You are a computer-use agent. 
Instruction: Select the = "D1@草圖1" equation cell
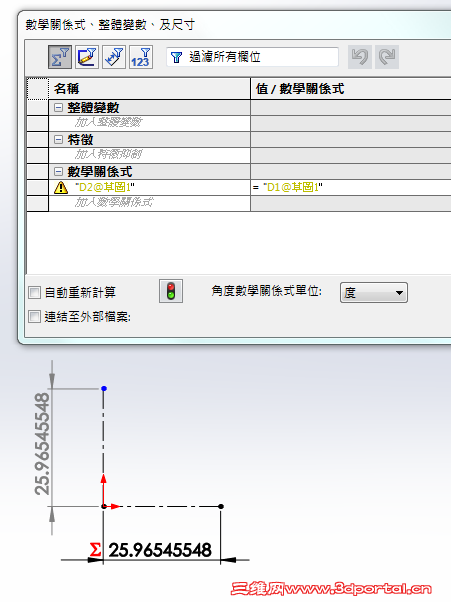351,187
